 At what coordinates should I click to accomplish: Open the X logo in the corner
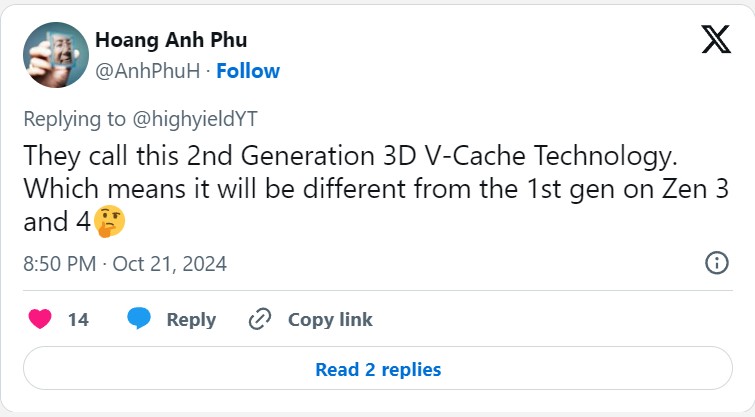point(716,39)
